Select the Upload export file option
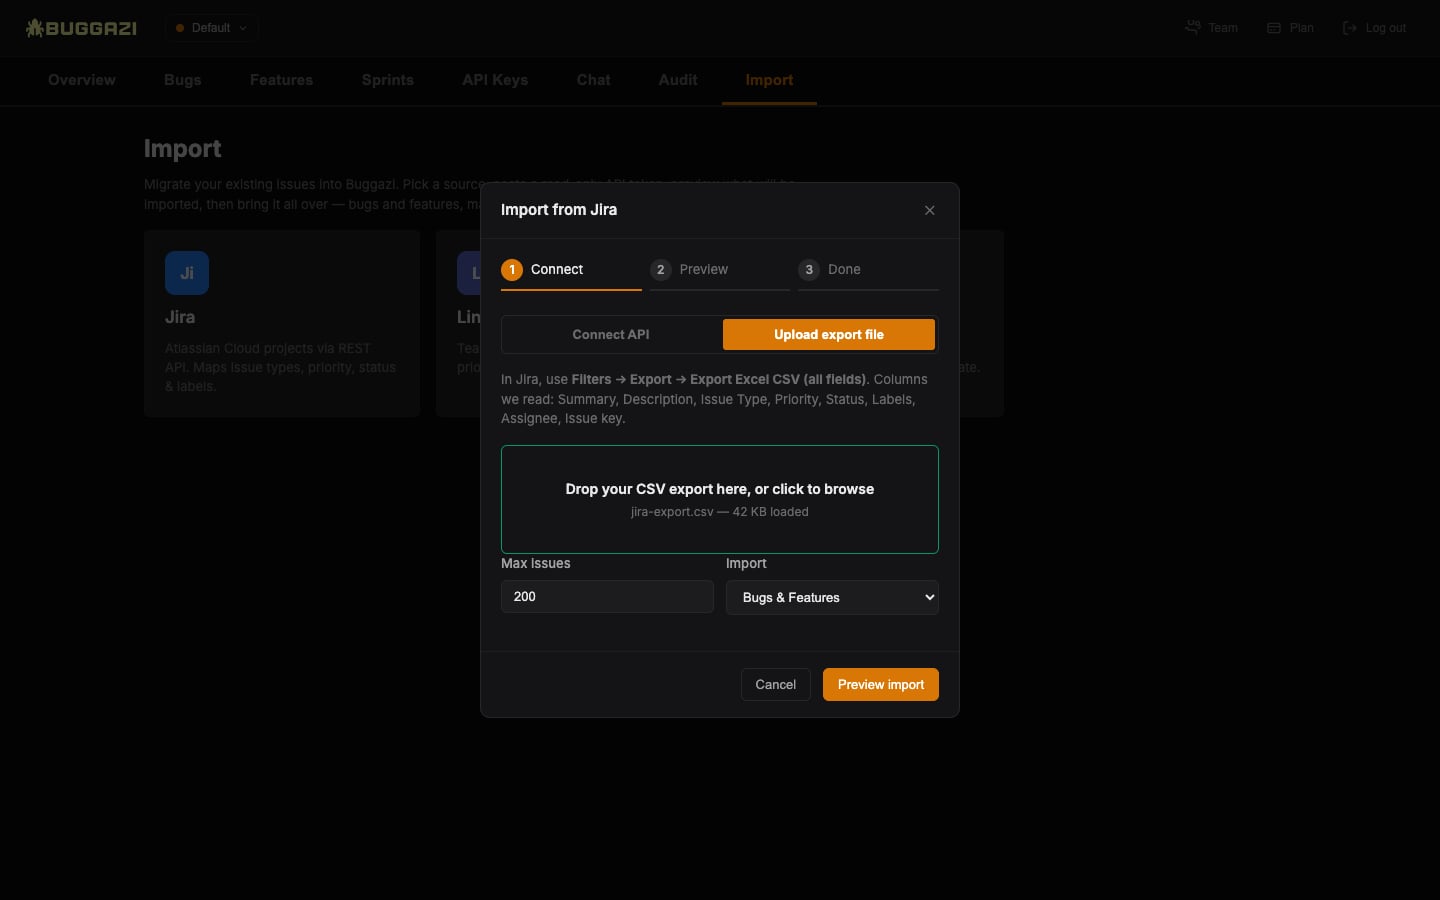Screen dimensions: 1440x900 point(829,335)
